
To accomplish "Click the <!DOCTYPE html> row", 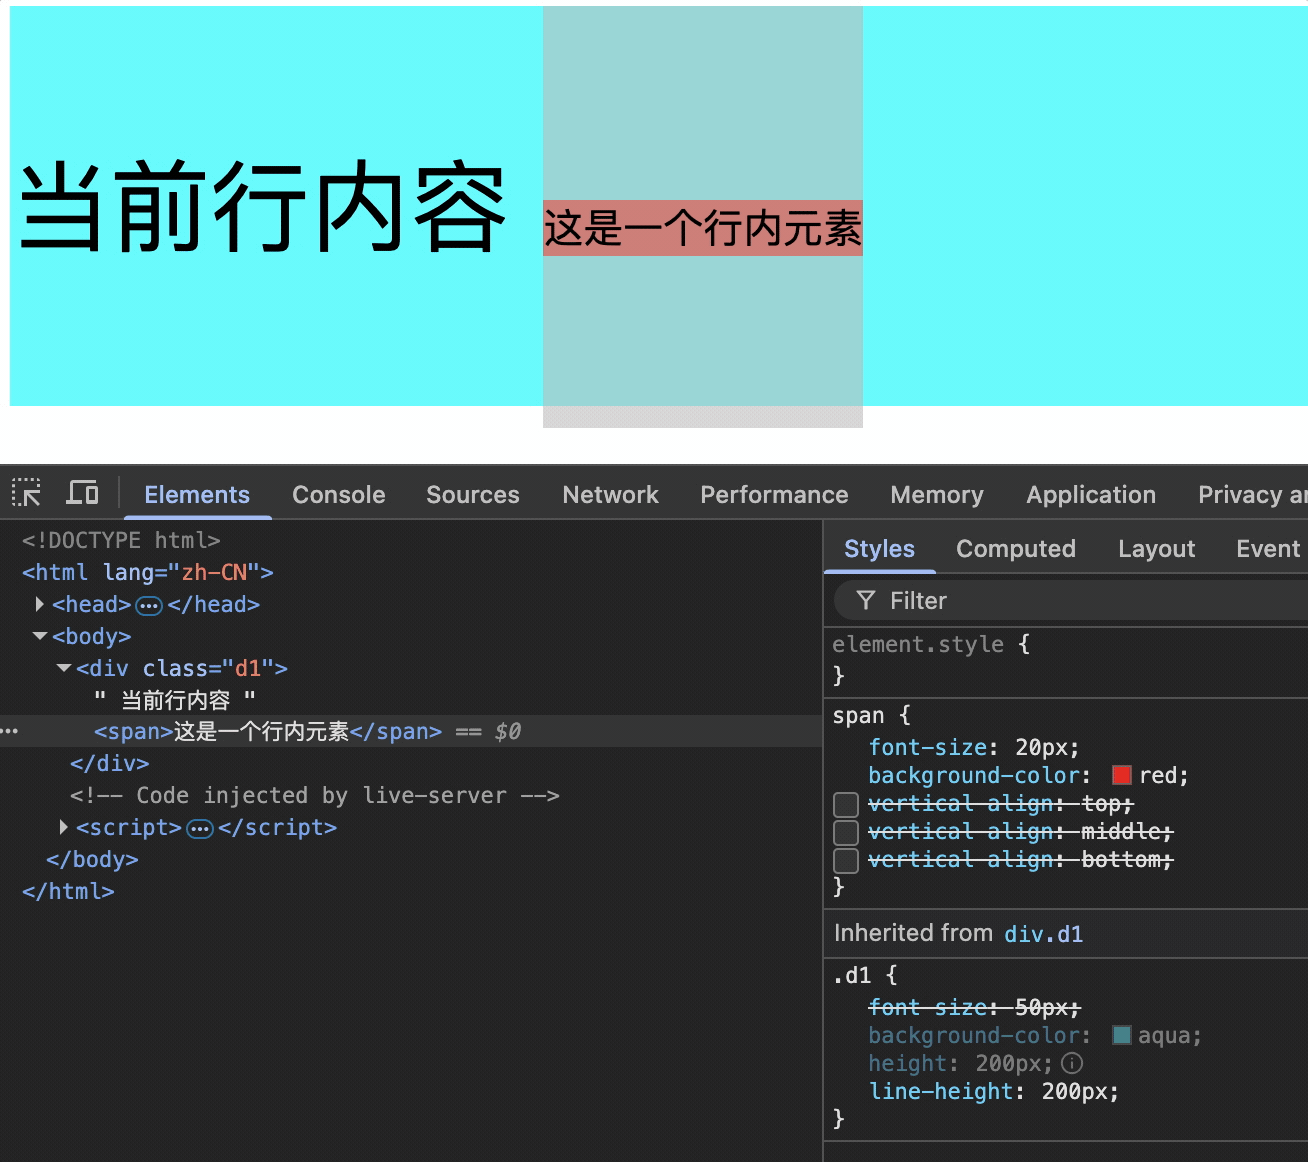I will [121, 540].
